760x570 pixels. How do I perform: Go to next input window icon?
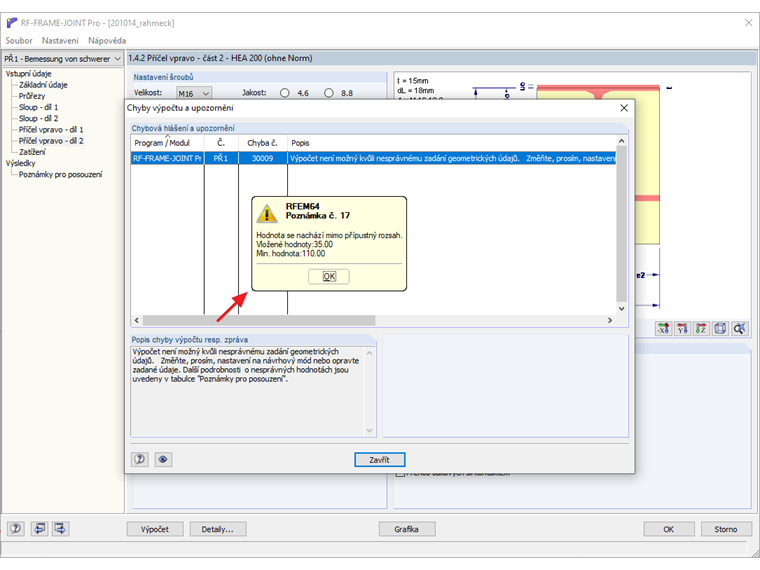61,528
